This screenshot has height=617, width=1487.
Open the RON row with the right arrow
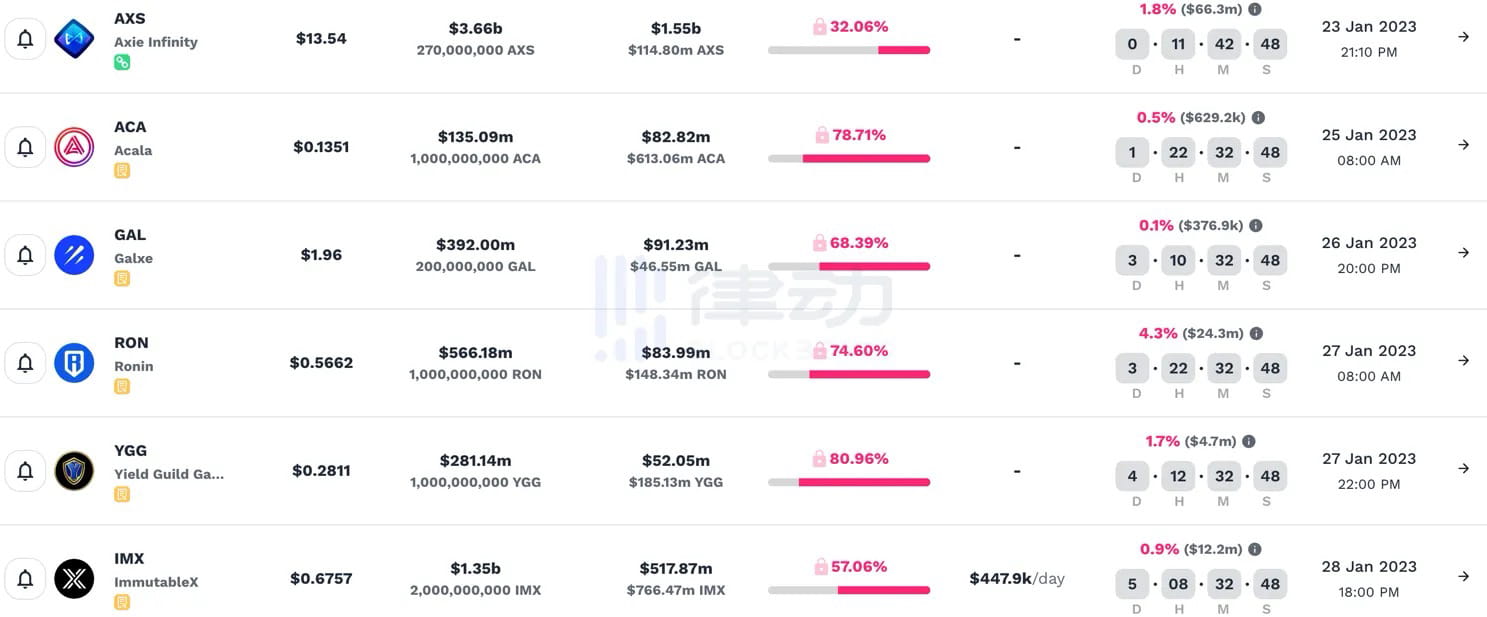1462,363
